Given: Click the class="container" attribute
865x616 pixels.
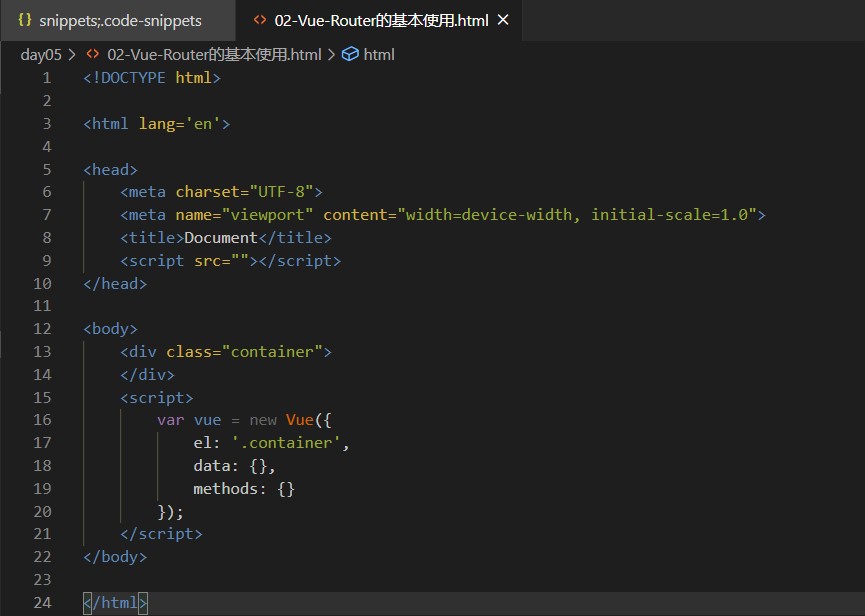Looking at the screenshot, I should (244, 352).
